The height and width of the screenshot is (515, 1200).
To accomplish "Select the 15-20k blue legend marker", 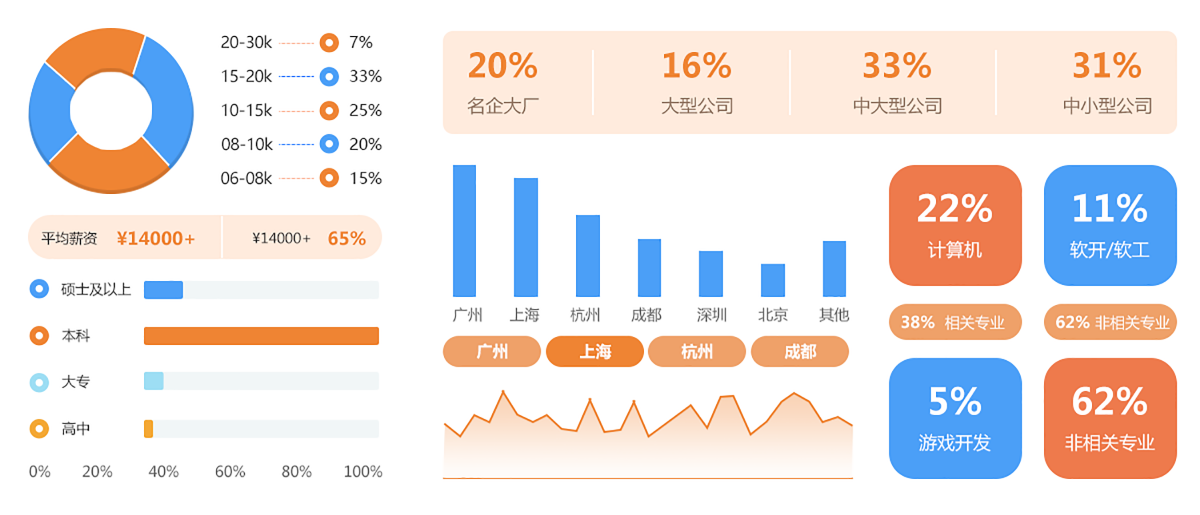I will pyautogui.click(x=329, y=76).
